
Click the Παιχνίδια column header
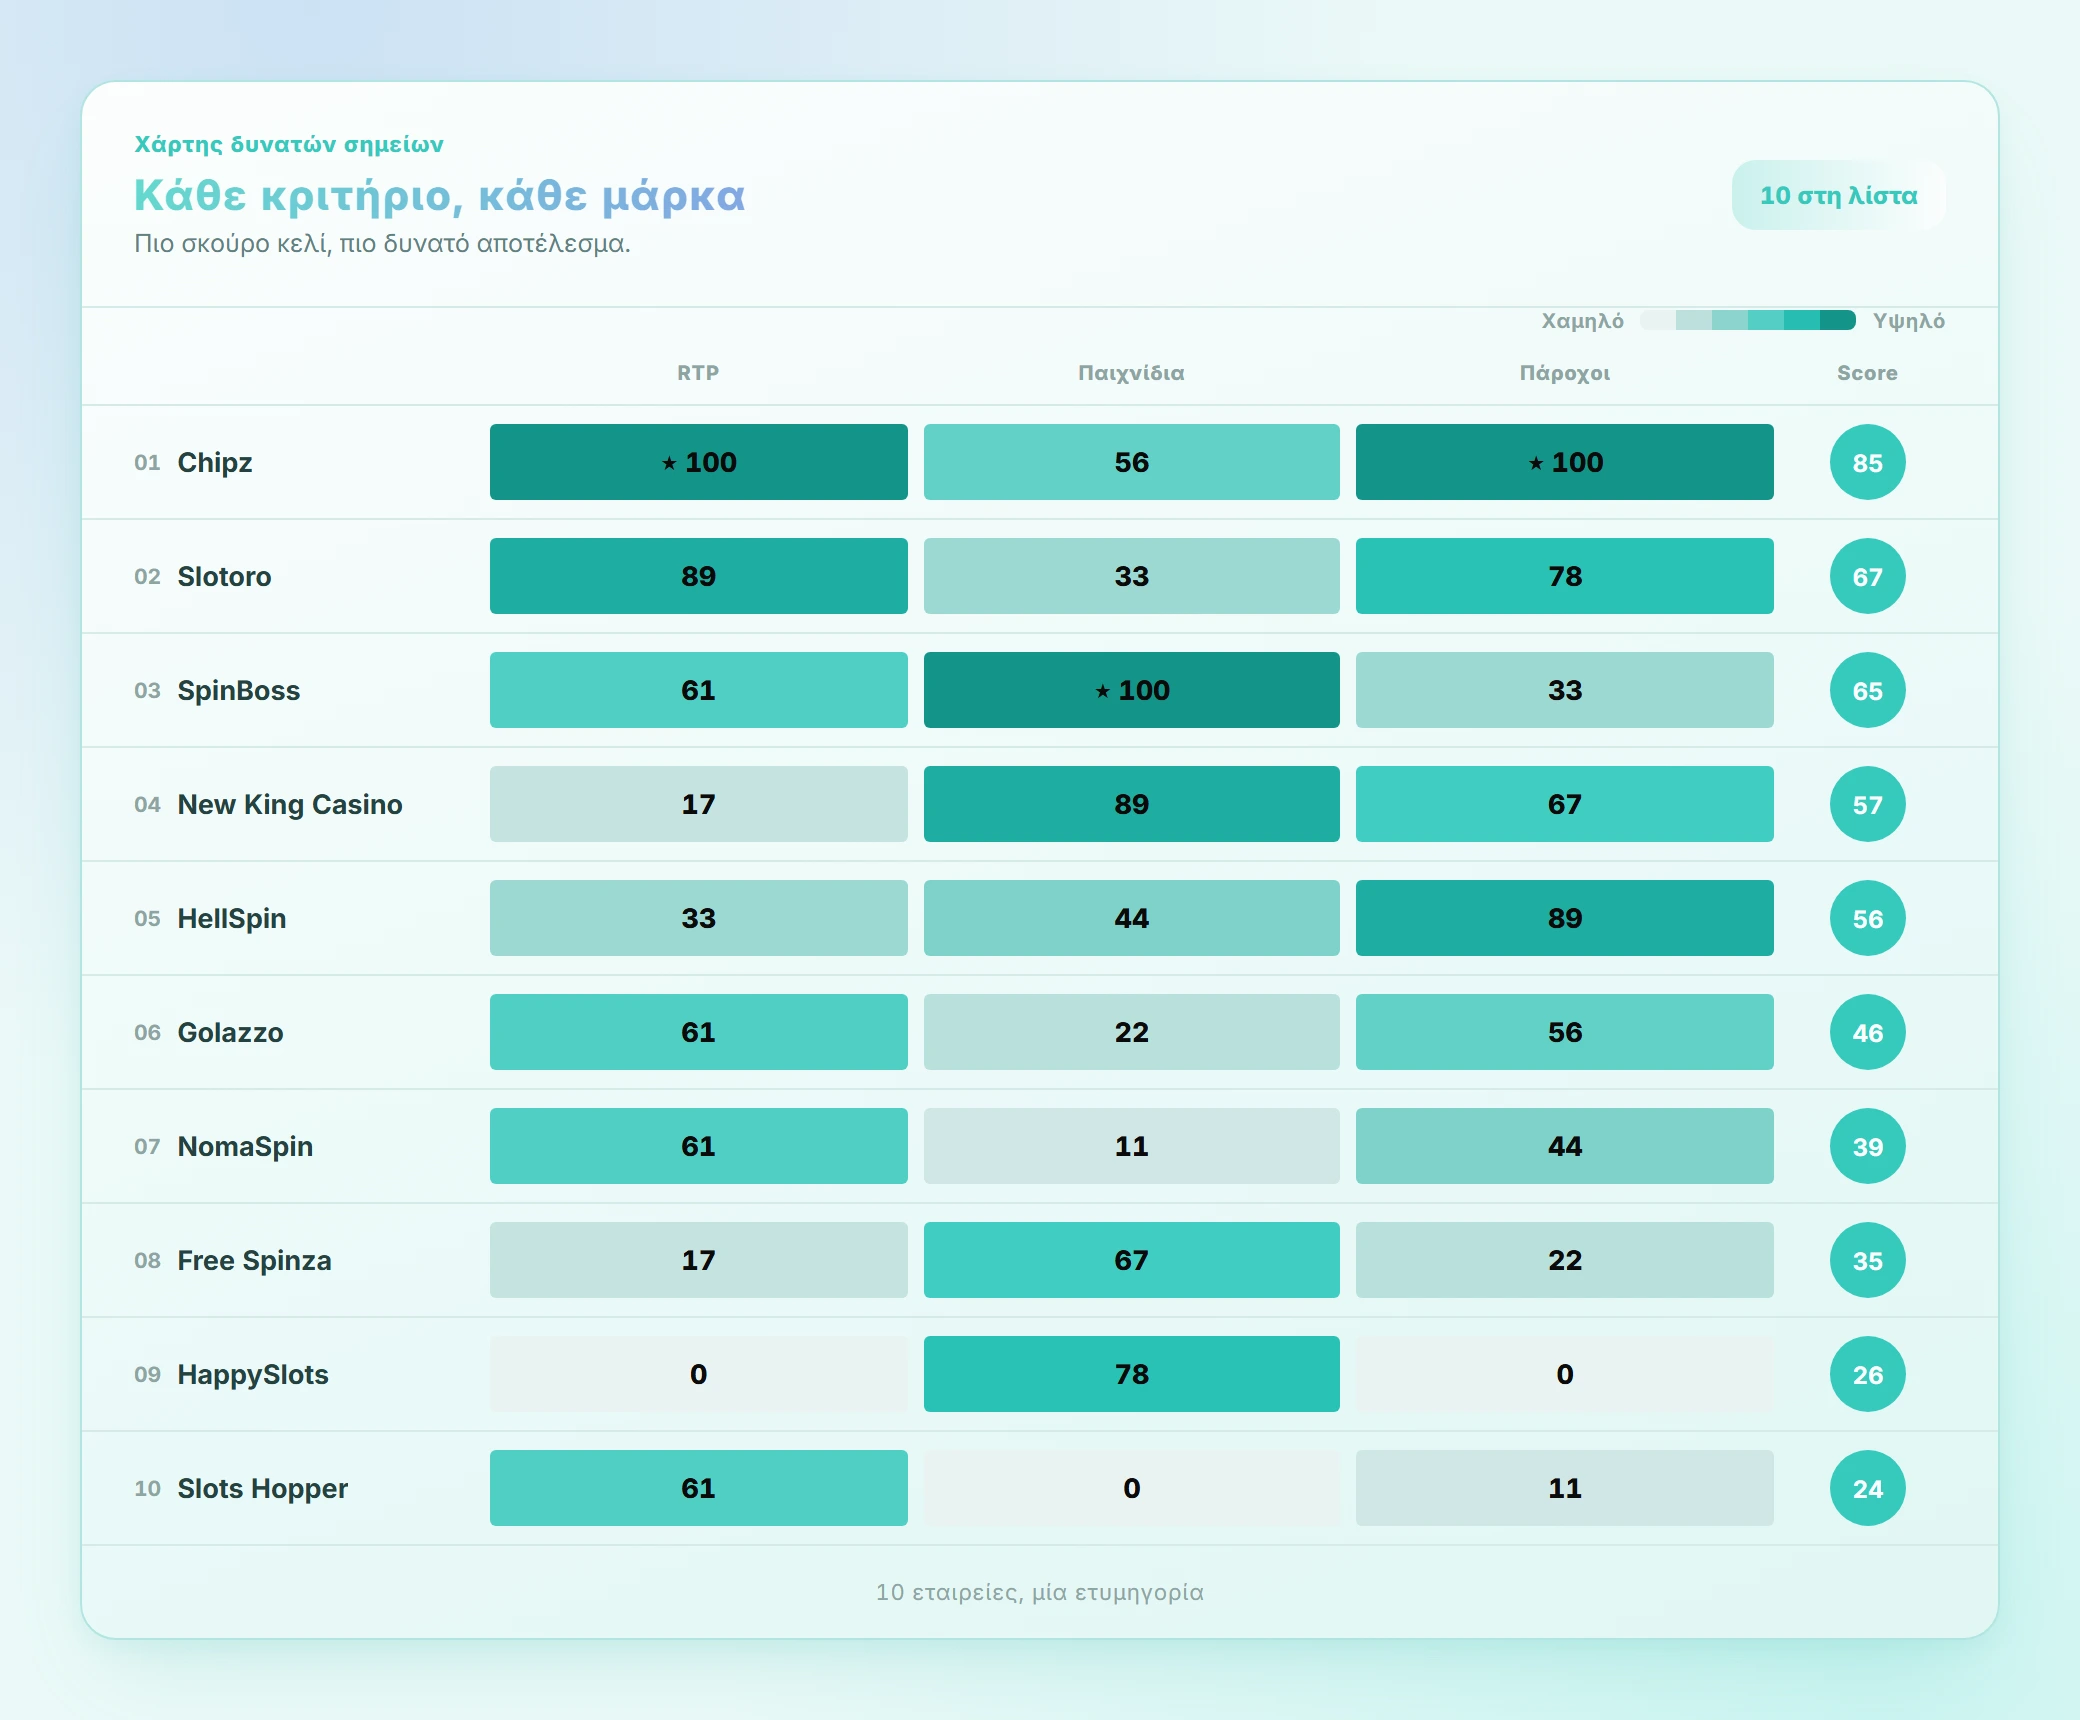[1131, 373]
